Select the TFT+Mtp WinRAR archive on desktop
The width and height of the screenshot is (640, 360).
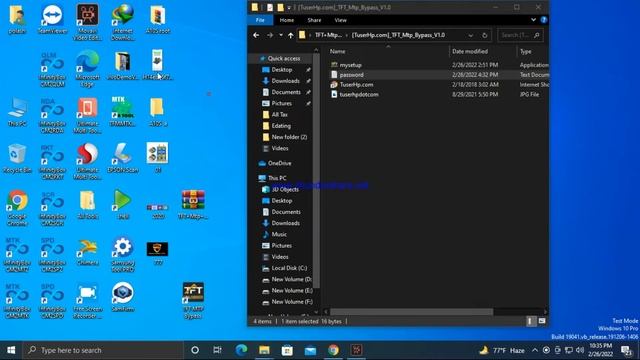pos(193,205)
